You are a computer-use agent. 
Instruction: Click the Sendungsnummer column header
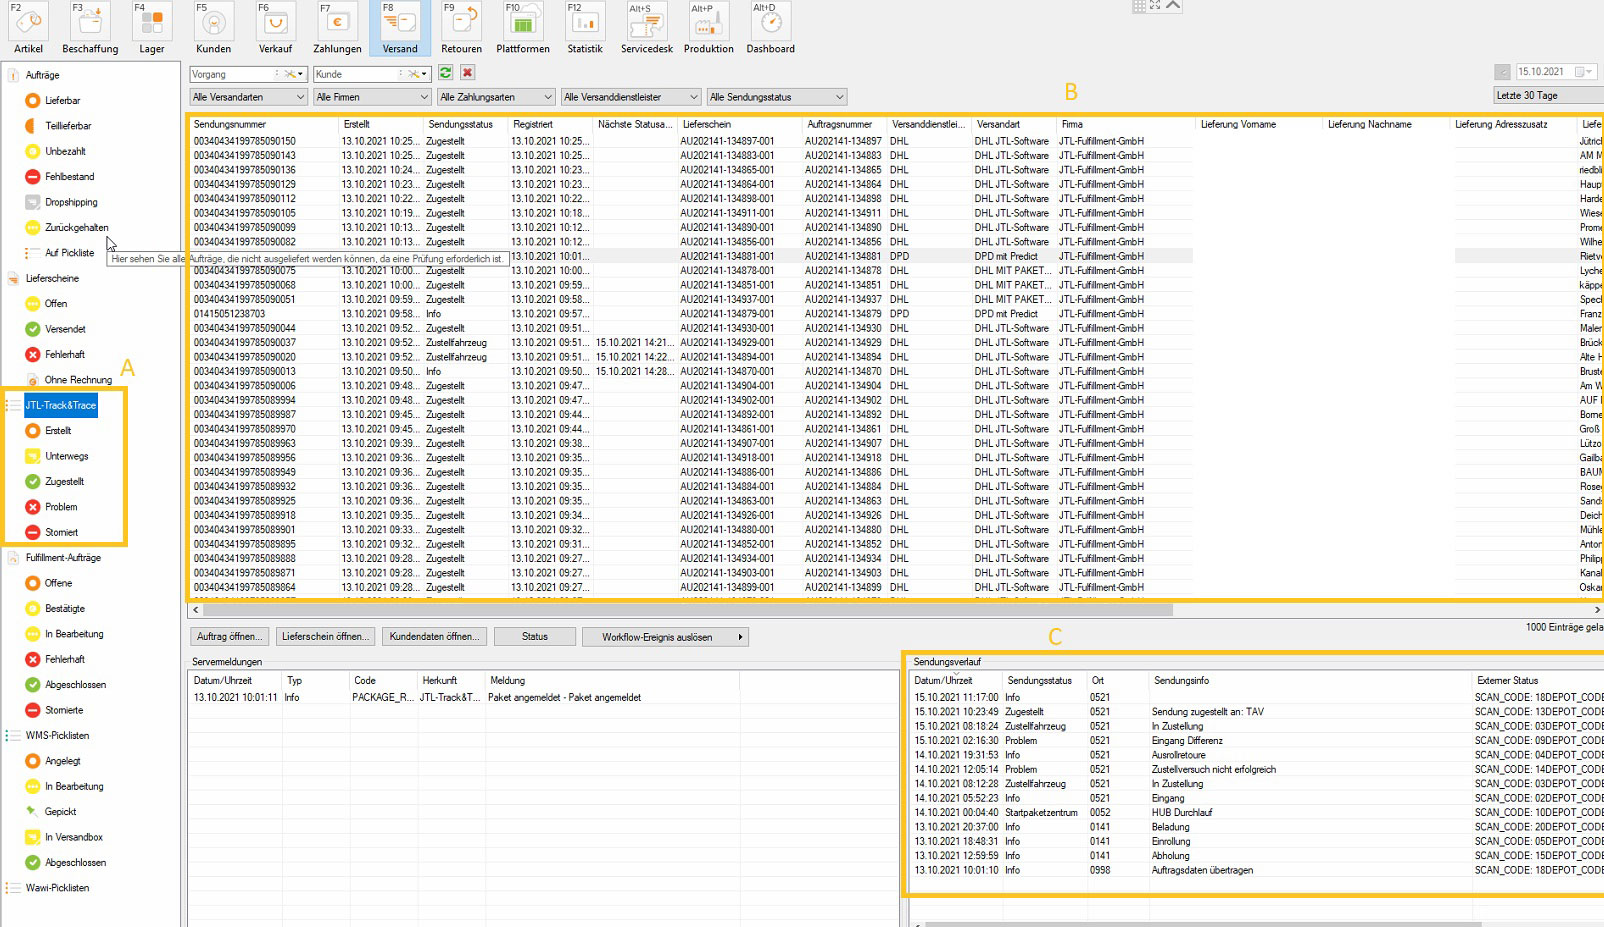tap(231, 125)
